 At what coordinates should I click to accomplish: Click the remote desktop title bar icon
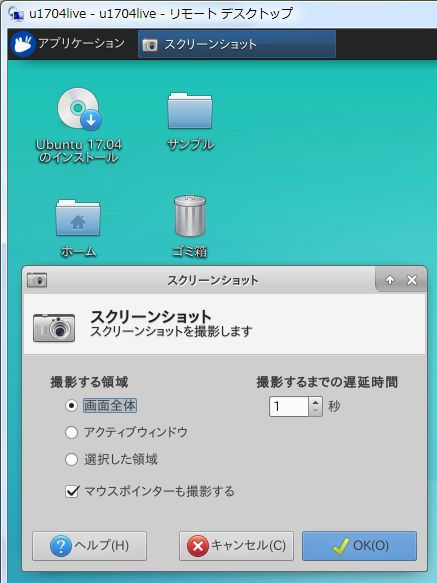[16, 15]
